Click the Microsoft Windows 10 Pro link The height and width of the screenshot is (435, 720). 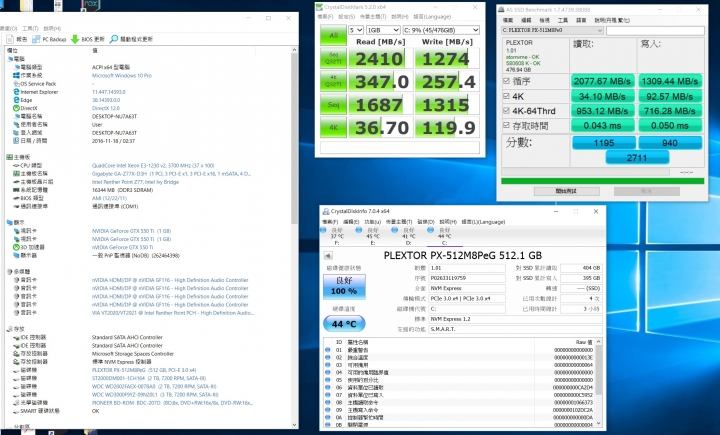pos(122,75)
